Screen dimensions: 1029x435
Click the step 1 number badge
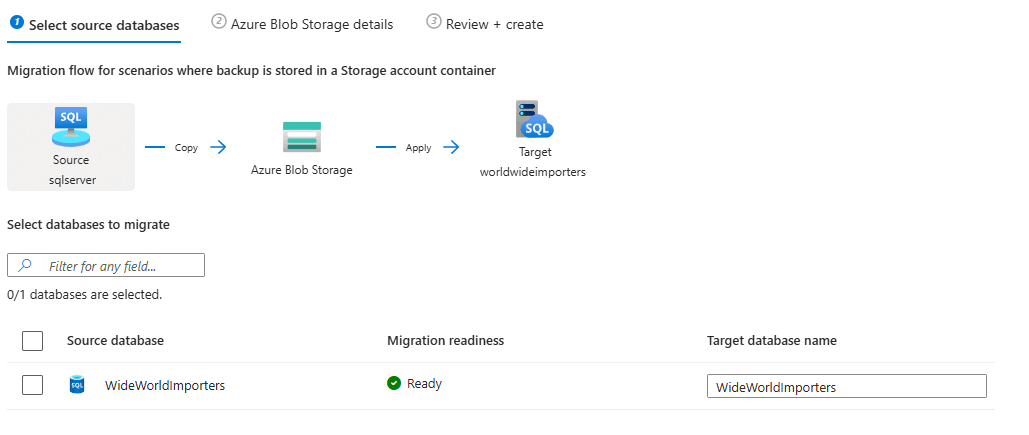[x=18, y=22]
